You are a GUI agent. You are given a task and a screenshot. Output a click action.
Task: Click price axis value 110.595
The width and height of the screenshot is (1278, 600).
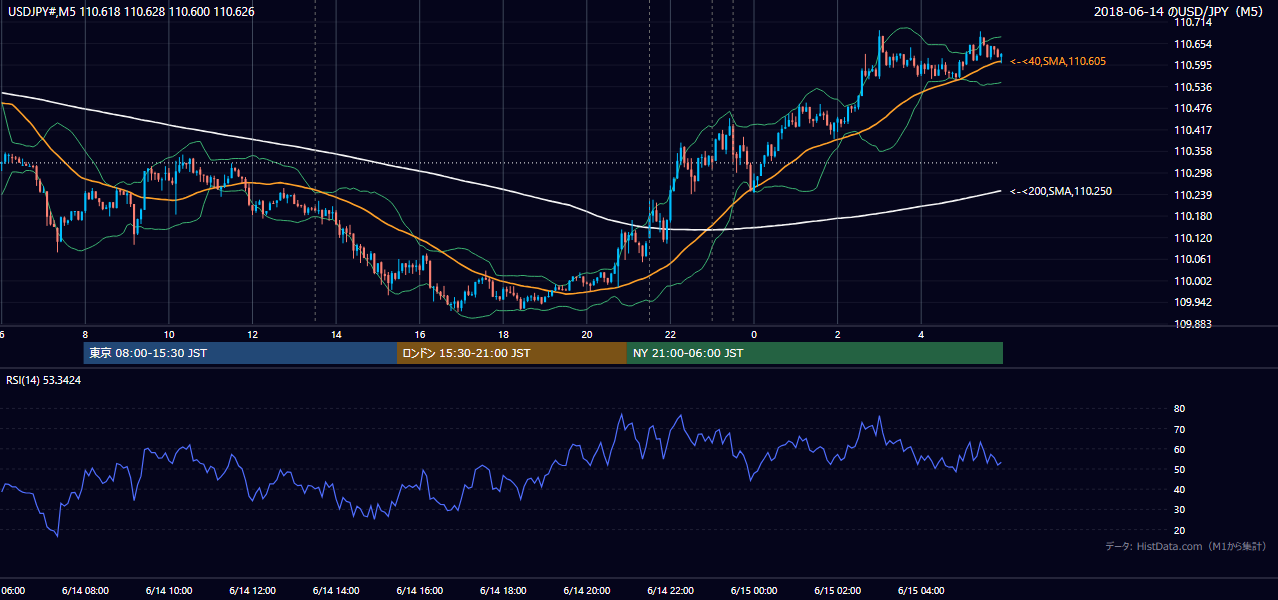click(x=1193, y=65)
